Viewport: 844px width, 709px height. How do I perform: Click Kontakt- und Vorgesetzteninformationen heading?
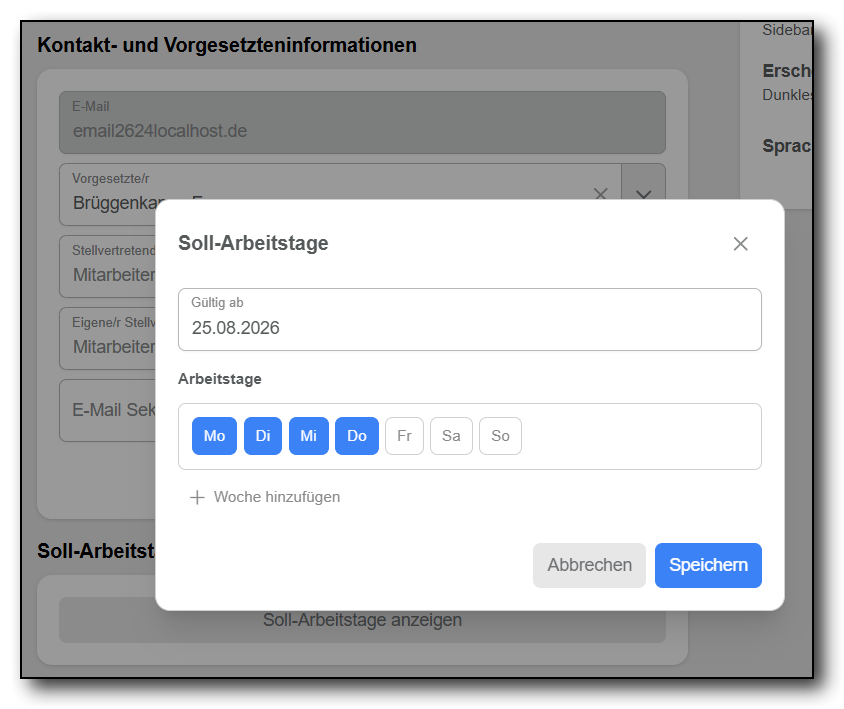pos(227,45)
